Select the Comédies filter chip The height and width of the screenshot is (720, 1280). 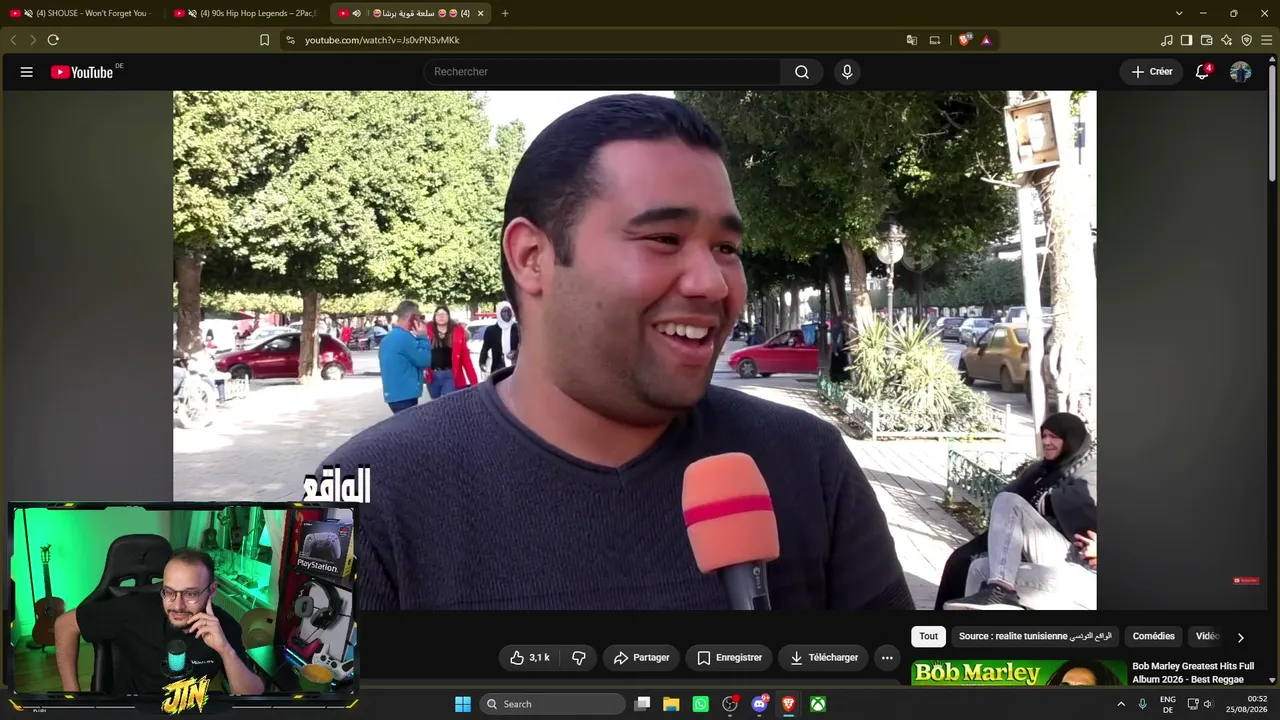[1153, 637]
